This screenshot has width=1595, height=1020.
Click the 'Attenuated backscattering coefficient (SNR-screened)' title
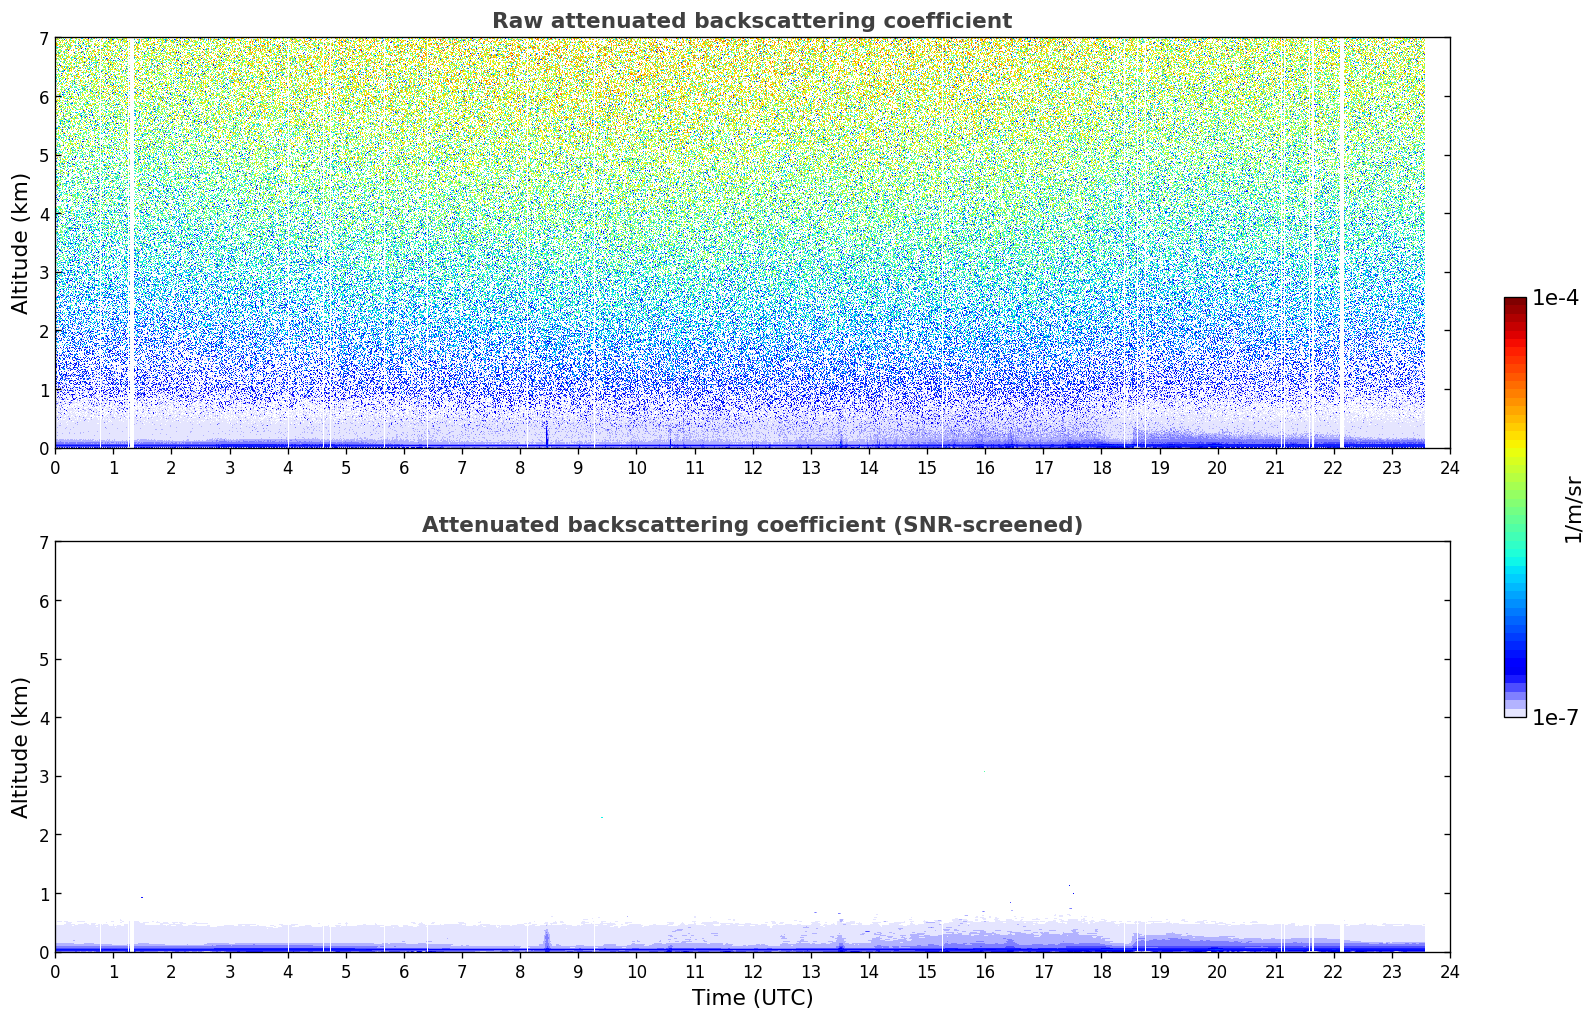click(x=752, y=525)
